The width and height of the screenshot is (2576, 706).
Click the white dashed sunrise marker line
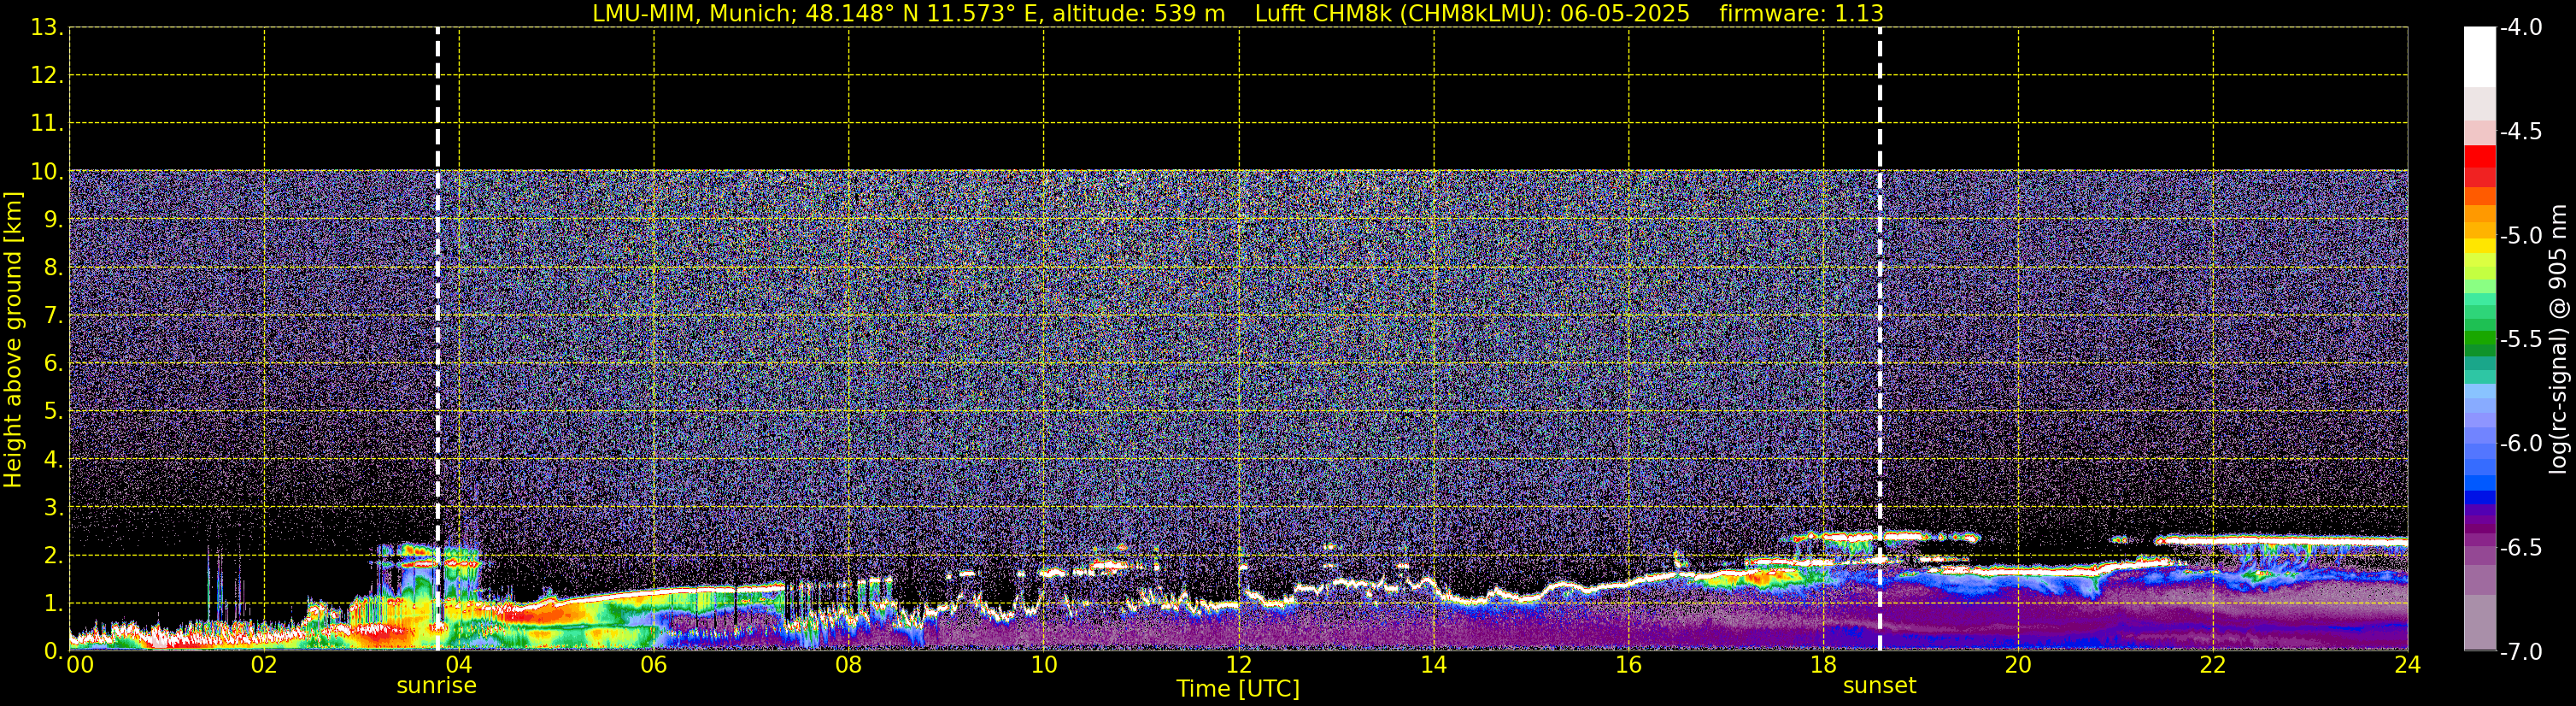[x=437, y=339]
